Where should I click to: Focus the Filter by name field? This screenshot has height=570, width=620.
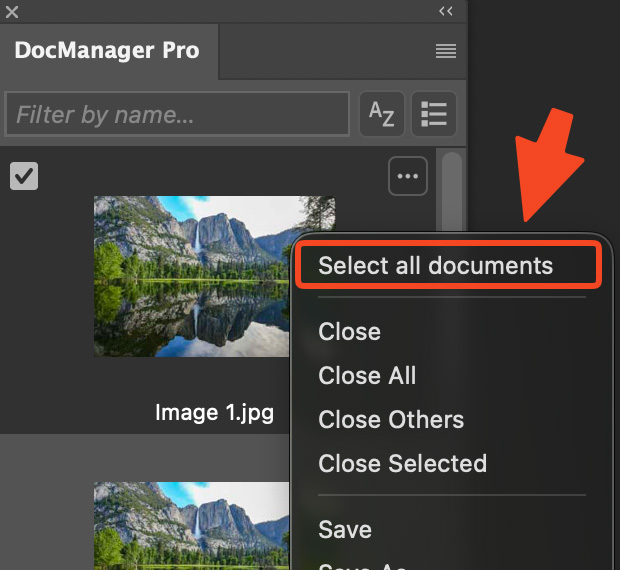coord(178,114)
